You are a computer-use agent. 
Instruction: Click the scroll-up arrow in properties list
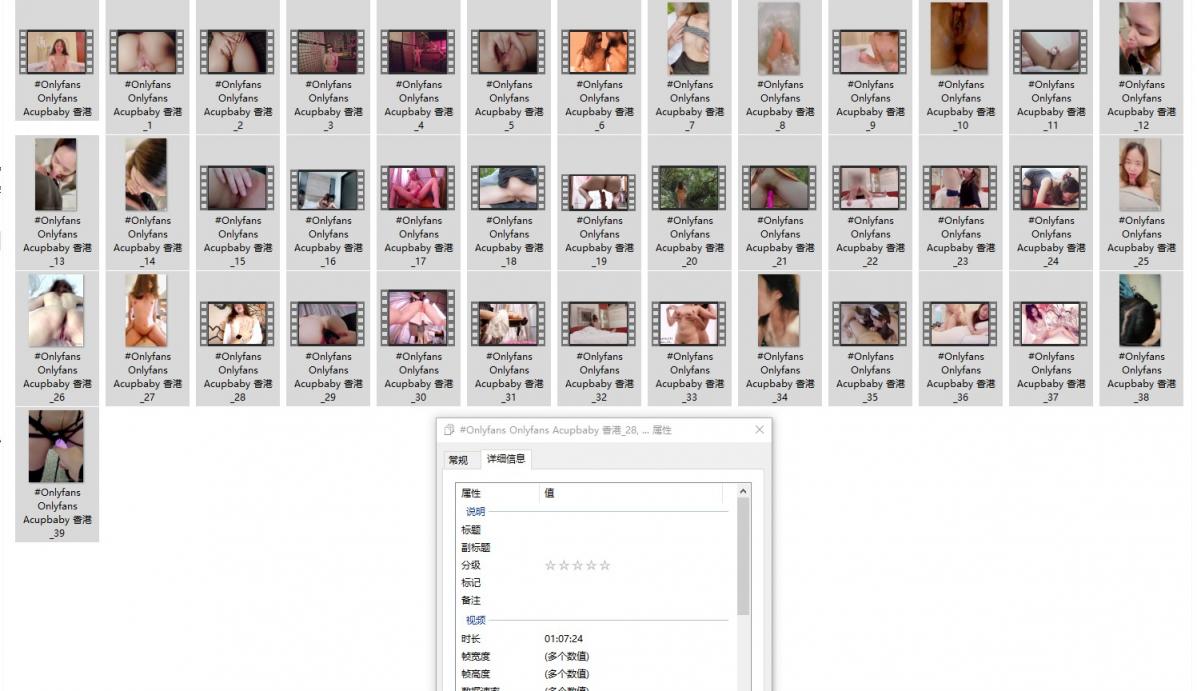(743, 492)
